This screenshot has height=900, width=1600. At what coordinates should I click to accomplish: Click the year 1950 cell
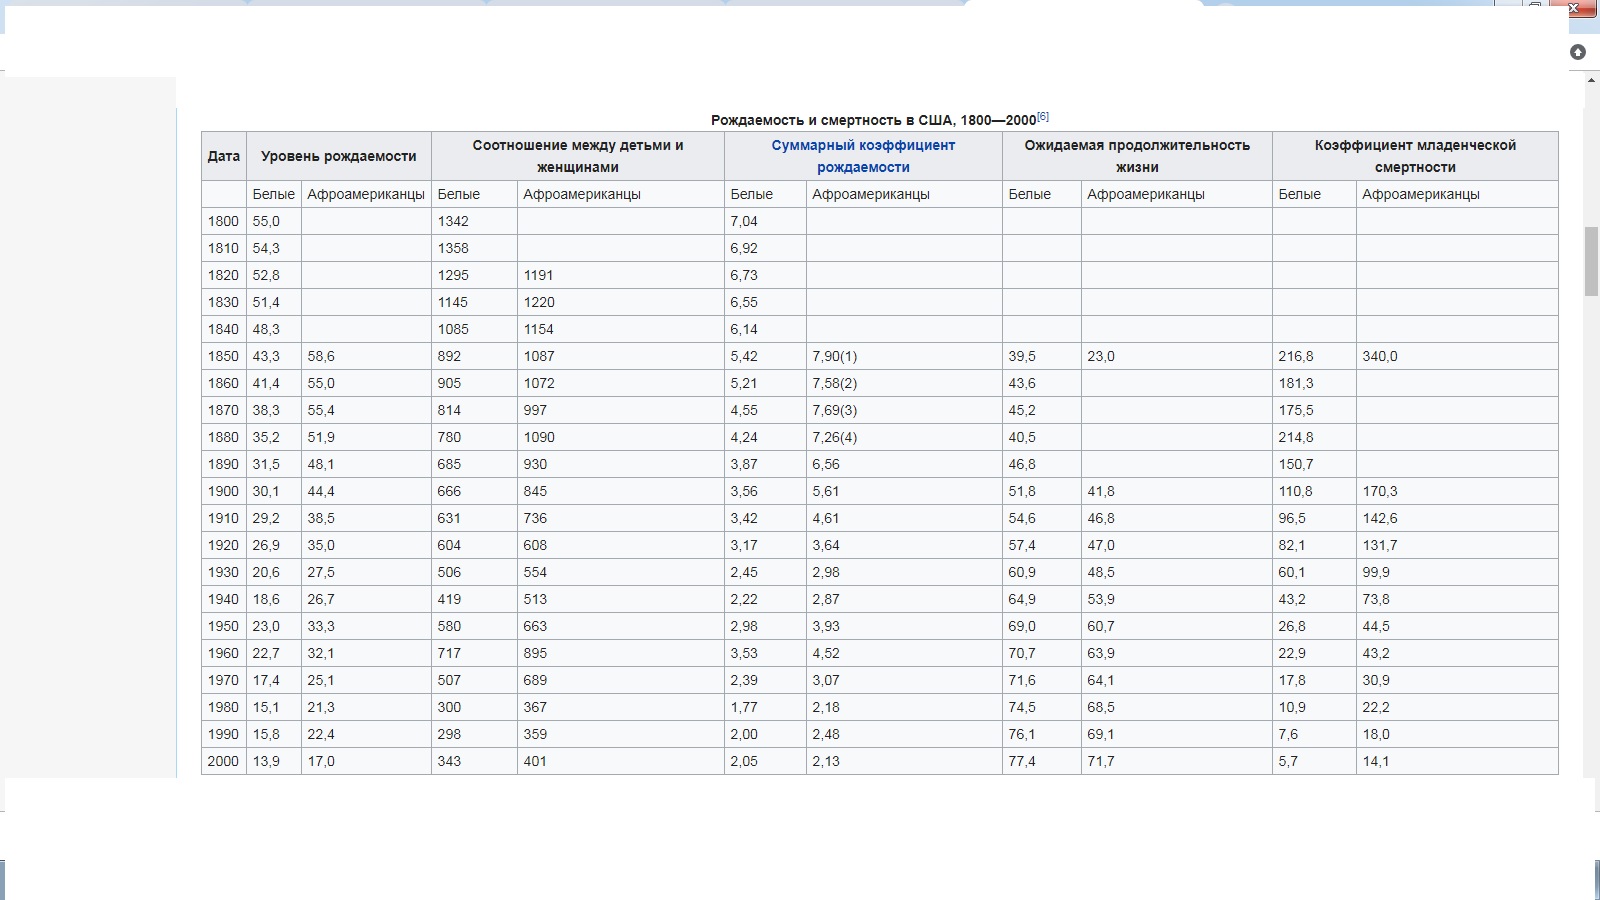(223, 626)
